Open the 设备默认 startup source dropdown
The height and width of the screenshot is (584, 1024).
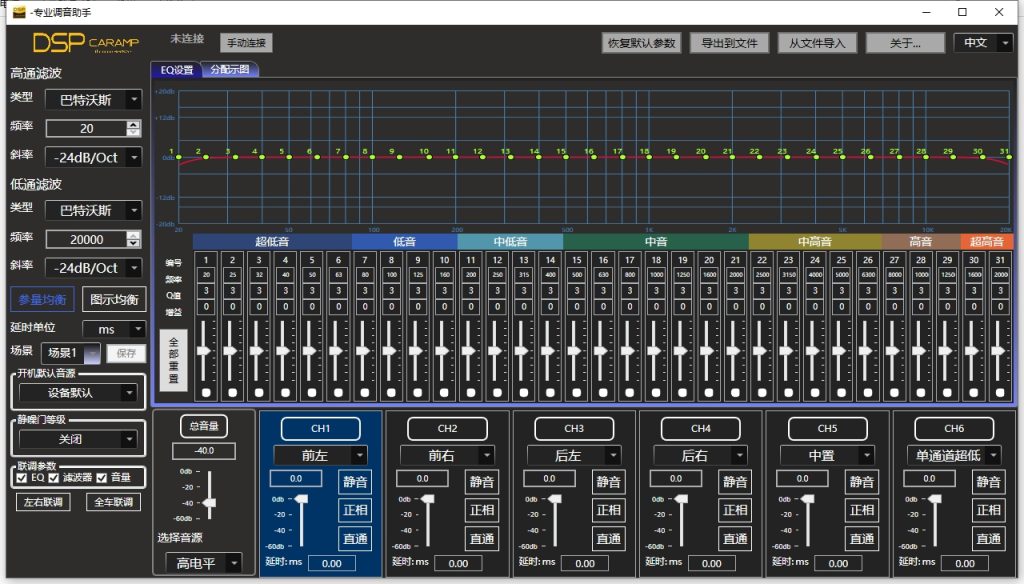(78, 393)
